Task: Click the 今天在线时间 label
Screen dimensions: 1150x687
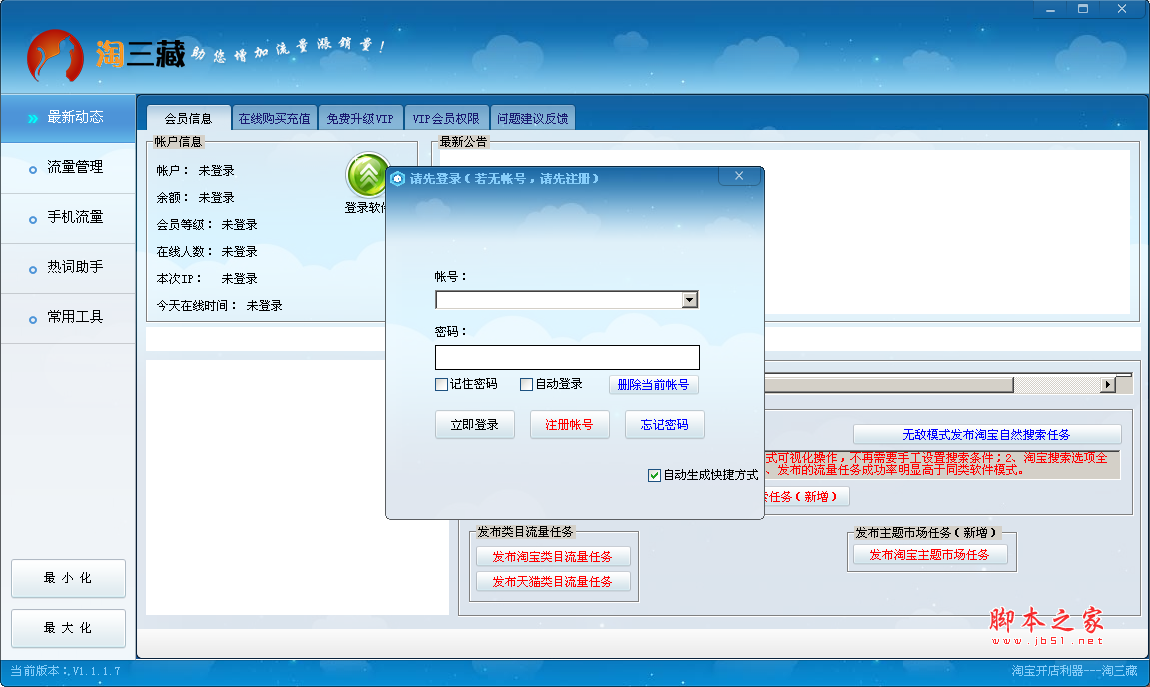Action: [x=196, y=306]
